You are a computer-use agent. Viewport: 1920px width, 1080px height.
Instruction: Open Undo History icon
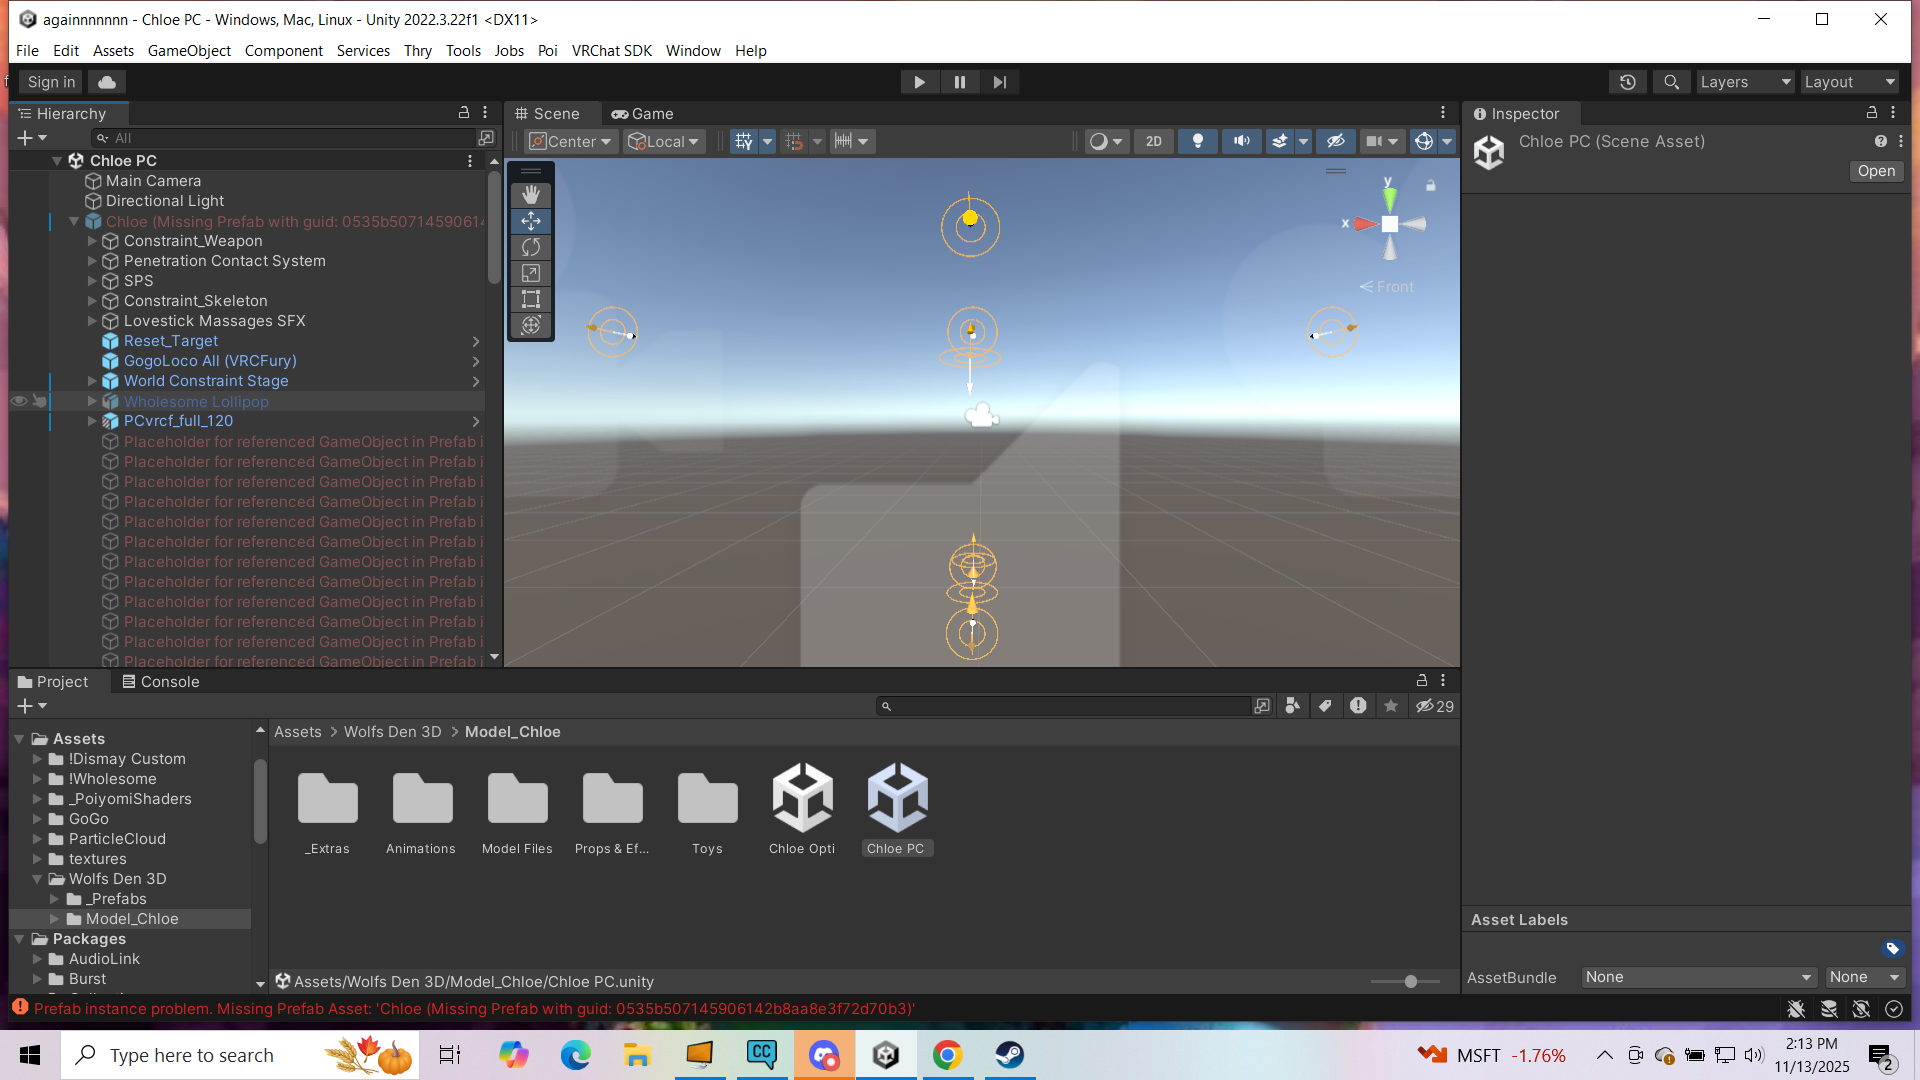click(1628, 82)
